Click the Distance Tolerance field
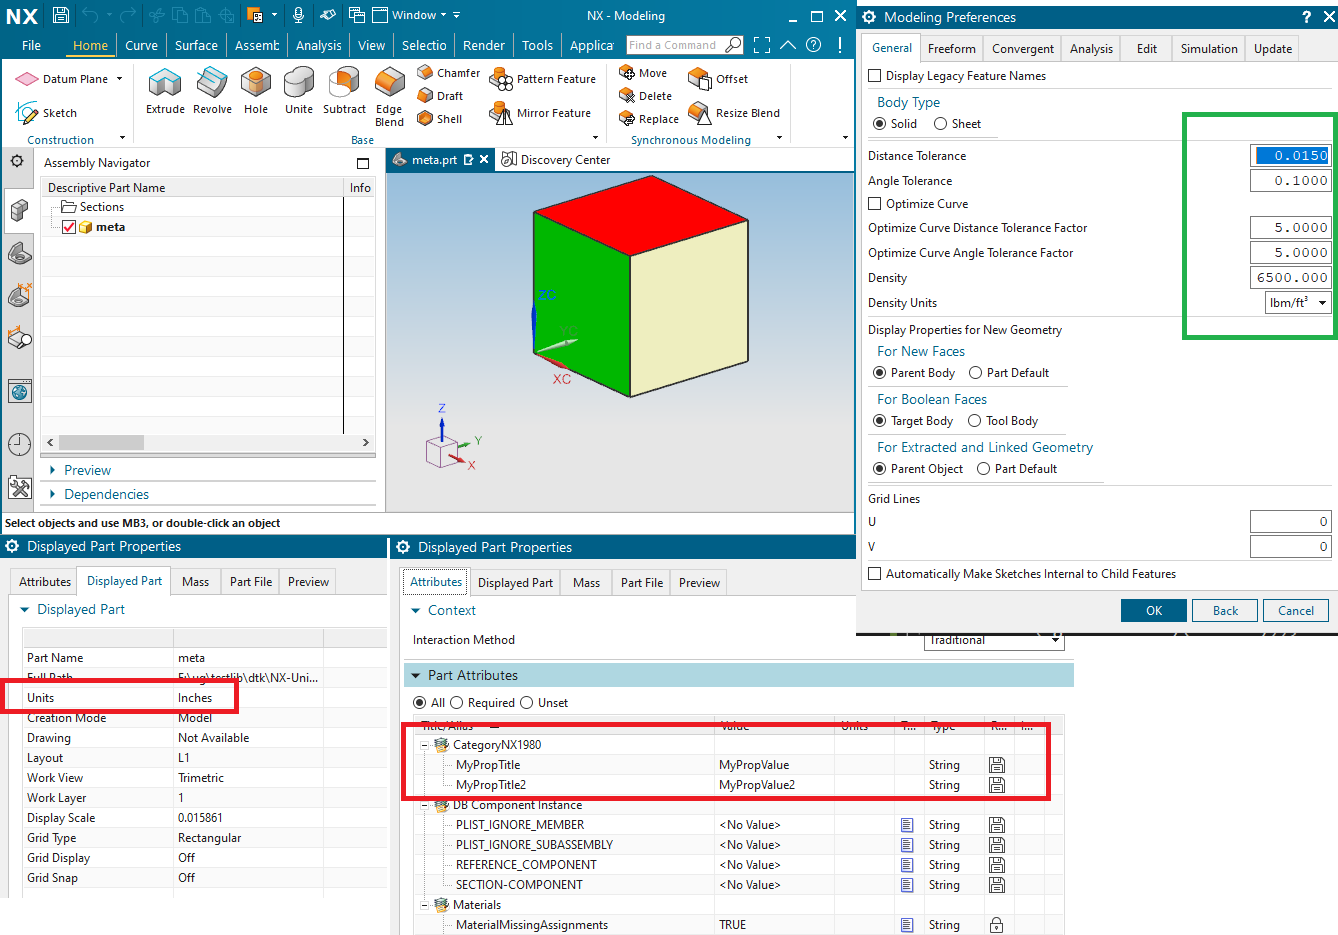 tap(1291, 155)
